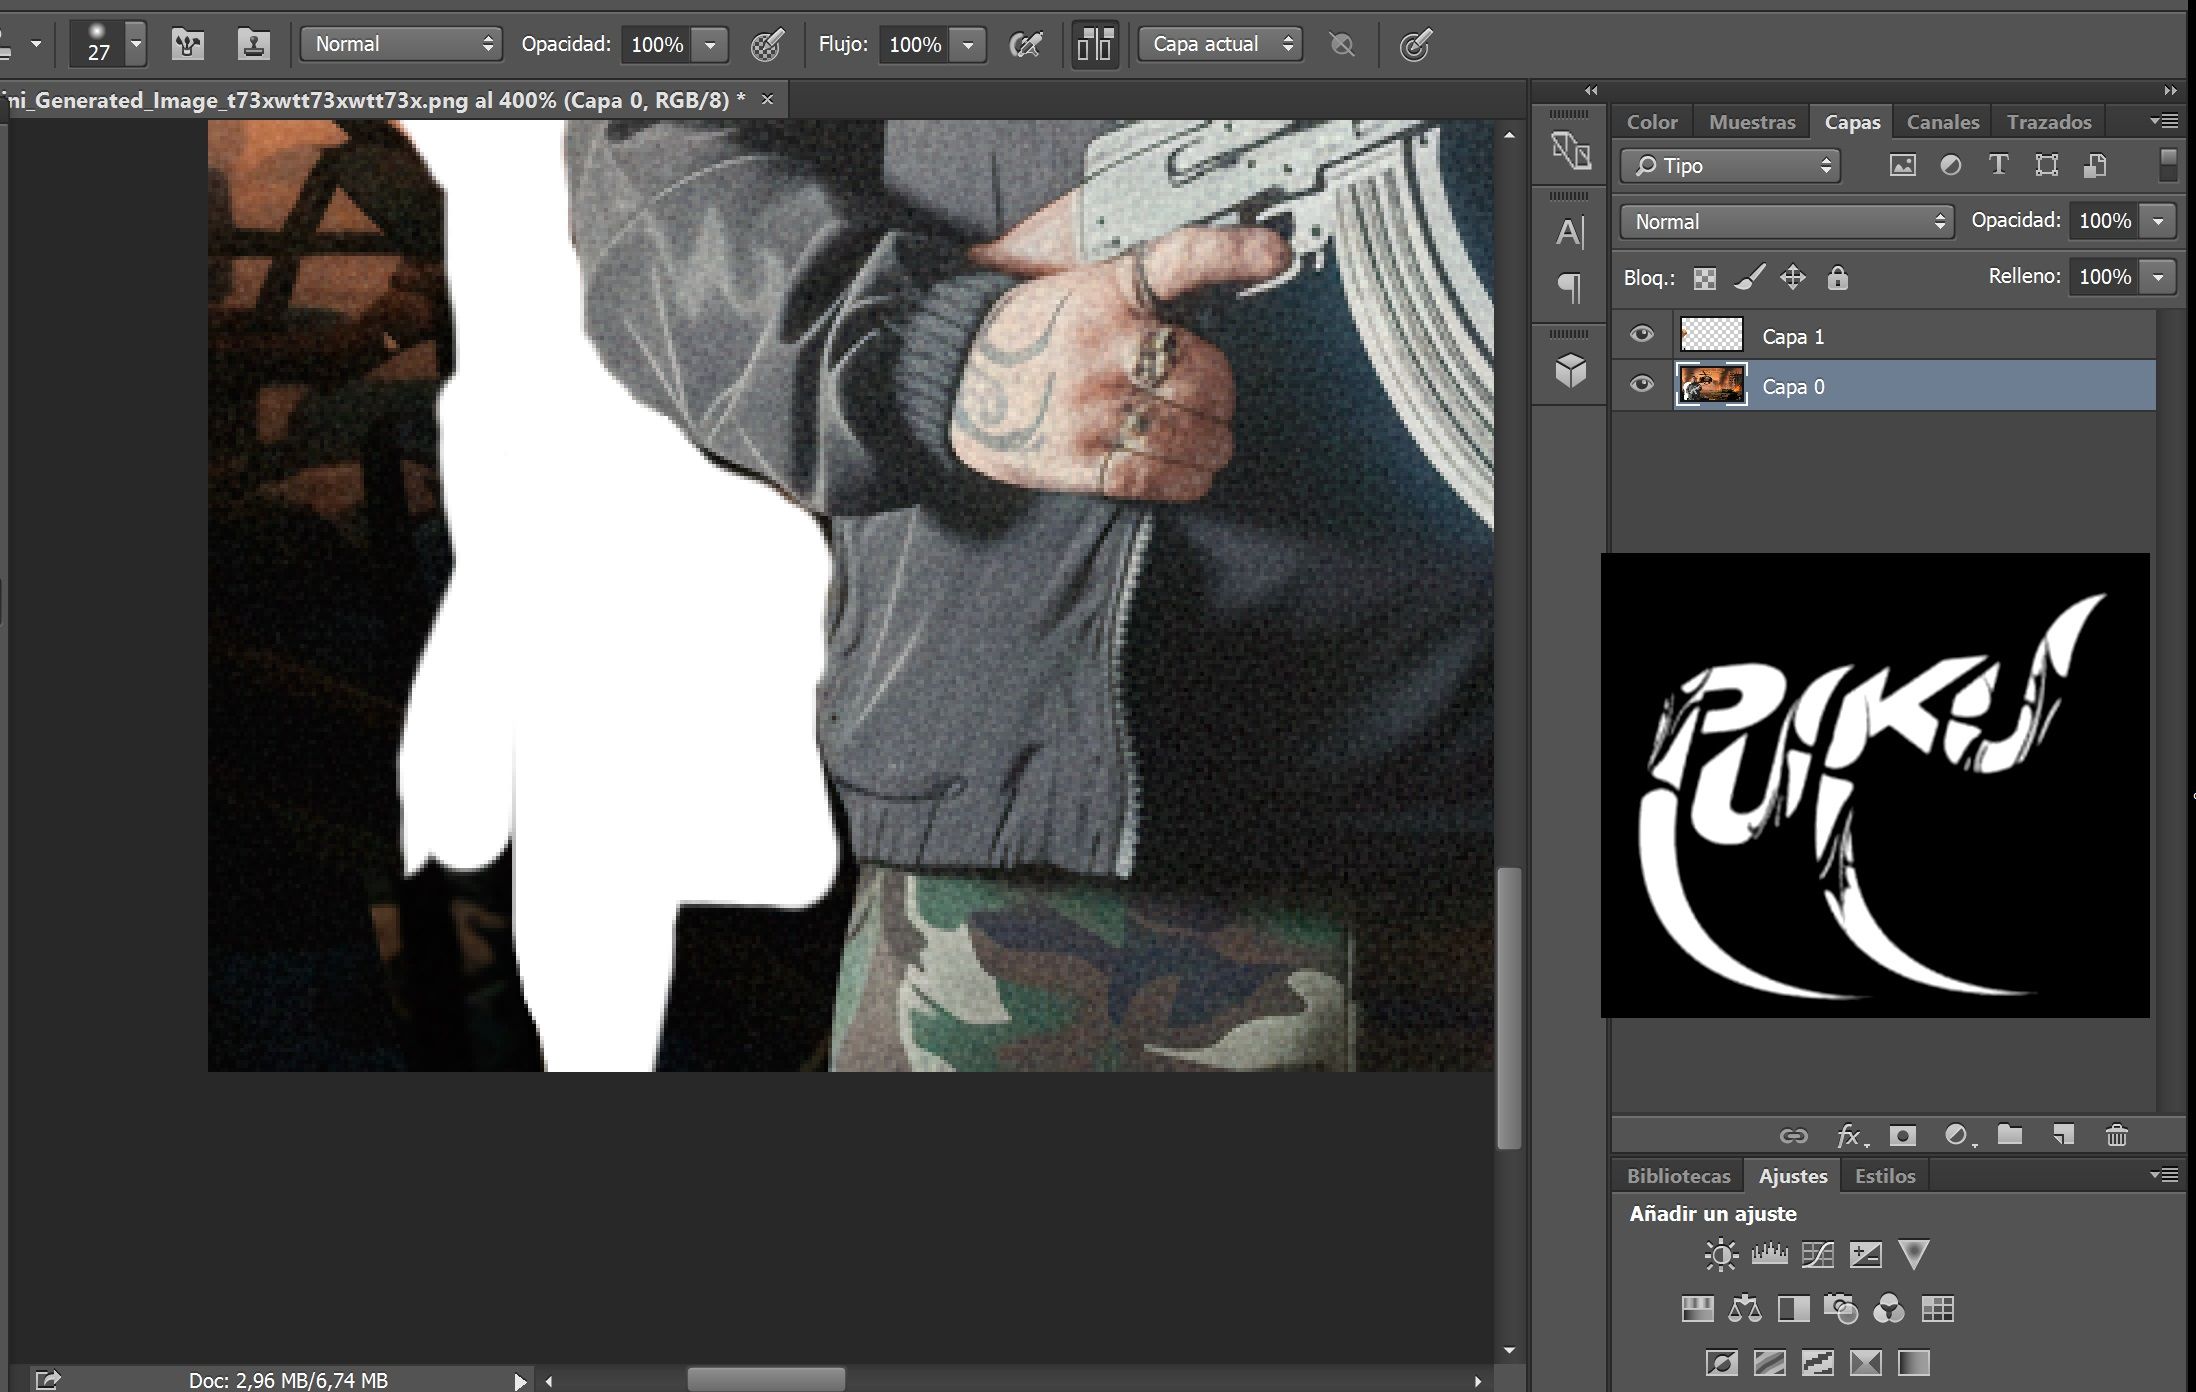Hide Capa 1 layer visibility

pos(1641,335)
